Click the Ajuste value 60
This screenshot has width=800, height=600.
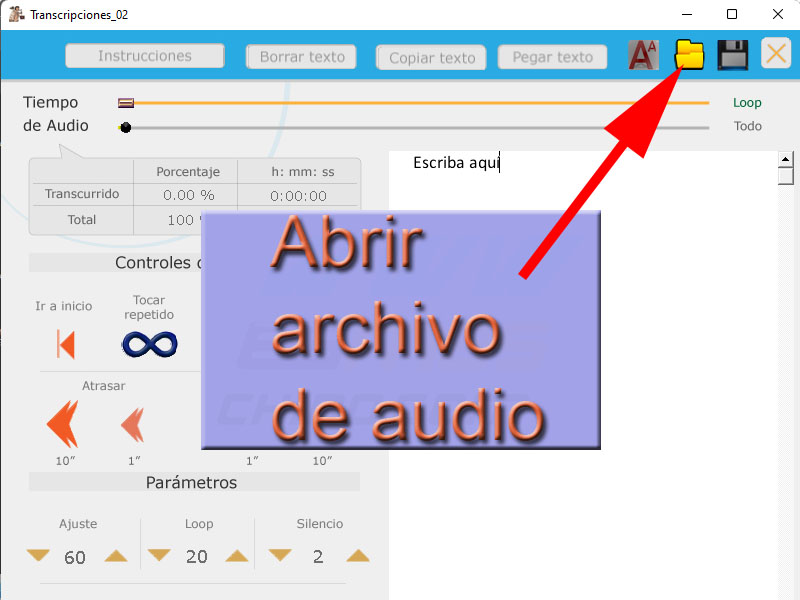pyautogui.click(x=74, y=557)
